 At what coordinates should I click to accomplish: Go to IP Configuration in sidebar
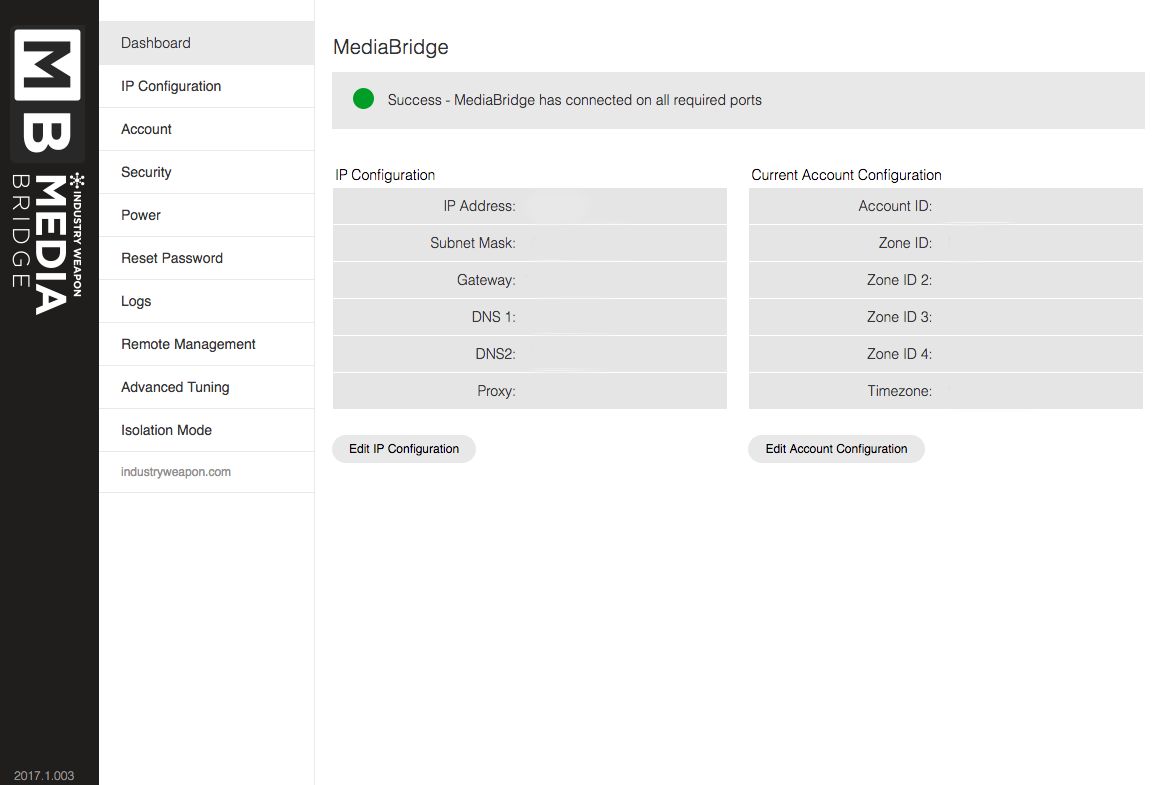(x=207, y=86)
